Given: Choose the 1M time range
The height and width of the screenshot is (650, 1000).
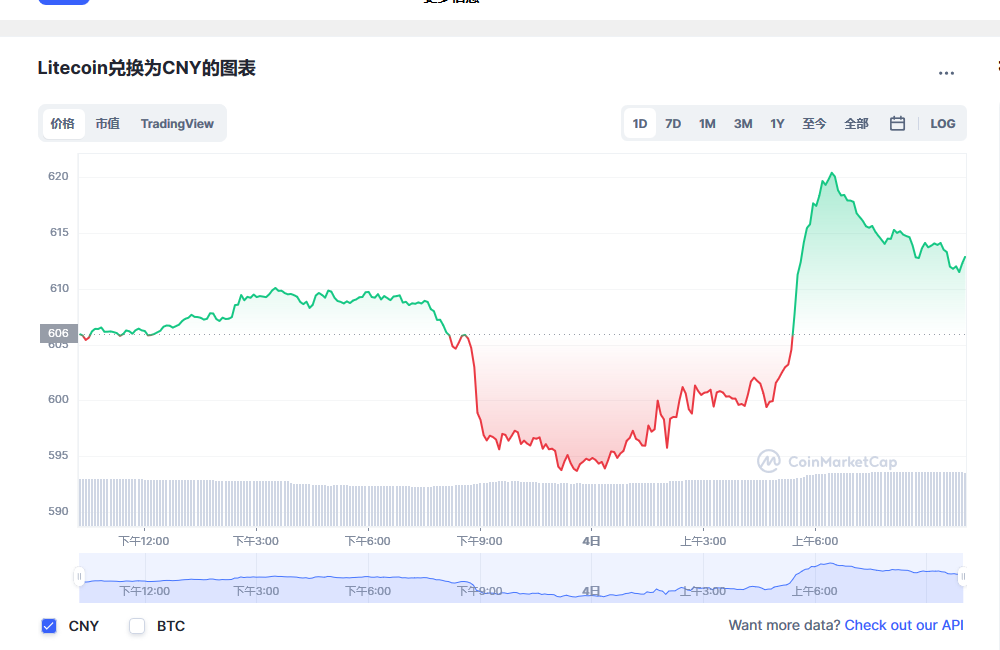Looking at the screenshot, I should tap(707, 124).
